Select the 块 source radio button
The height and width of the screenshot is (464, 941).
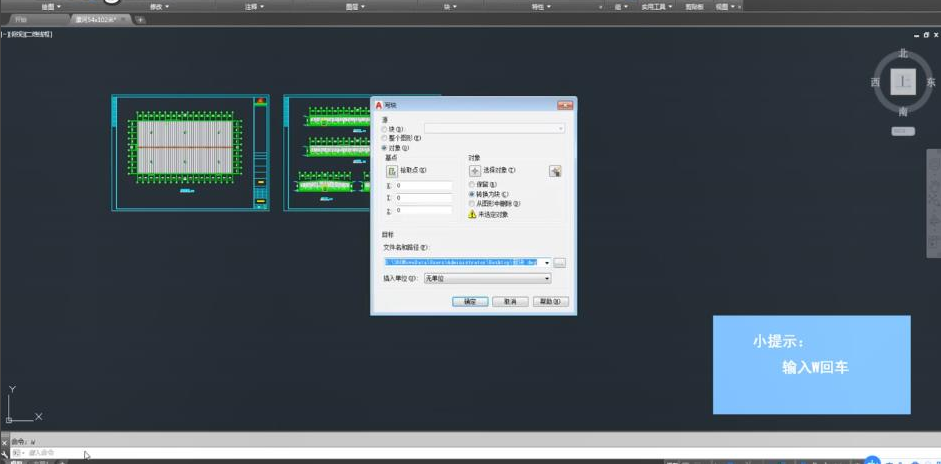click(385, 129)
